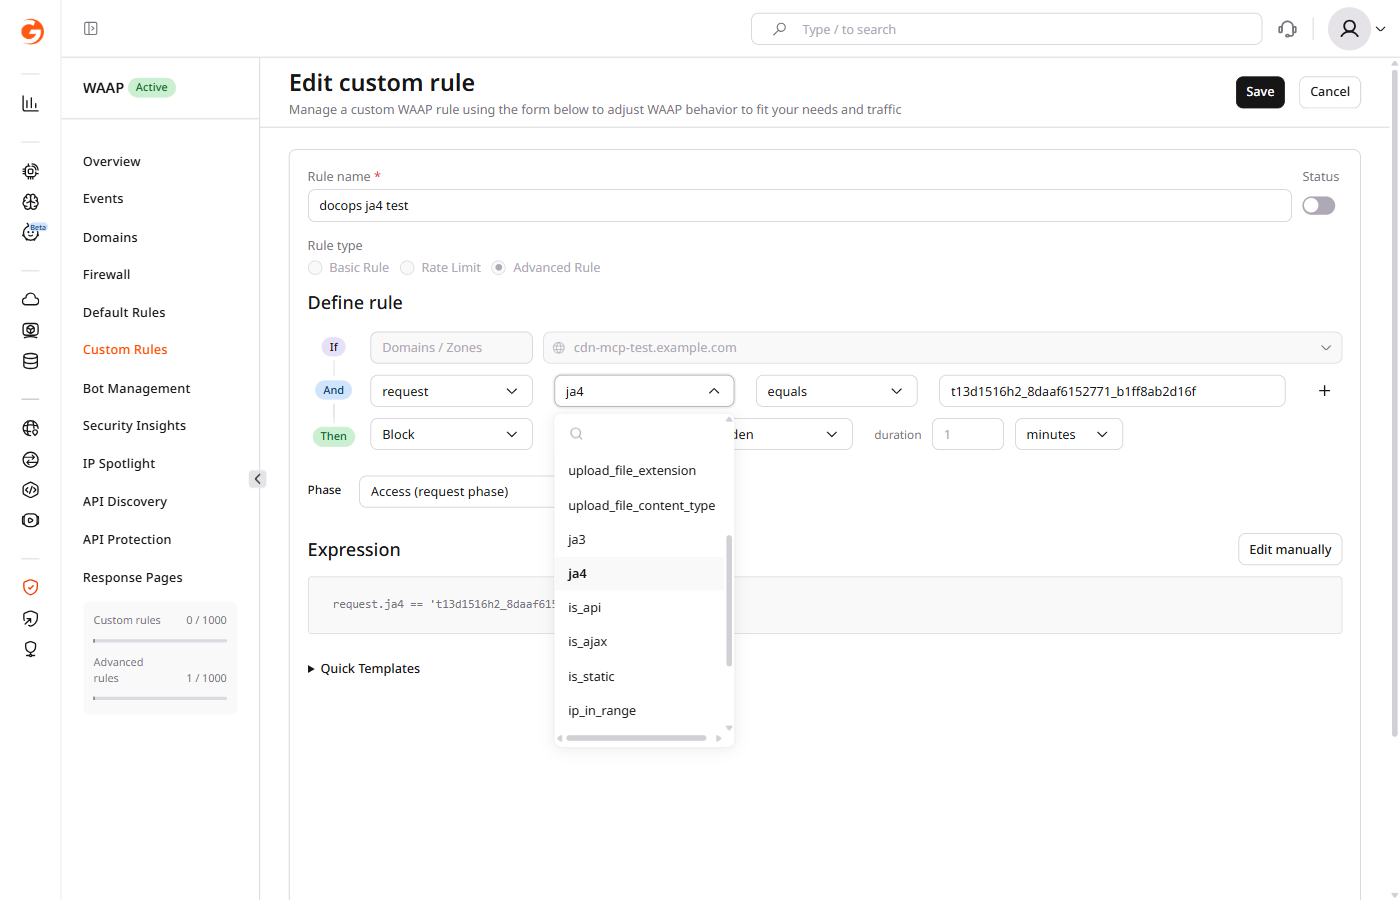
Task: Open the shield with arrow icon
Action: point(31,618)
